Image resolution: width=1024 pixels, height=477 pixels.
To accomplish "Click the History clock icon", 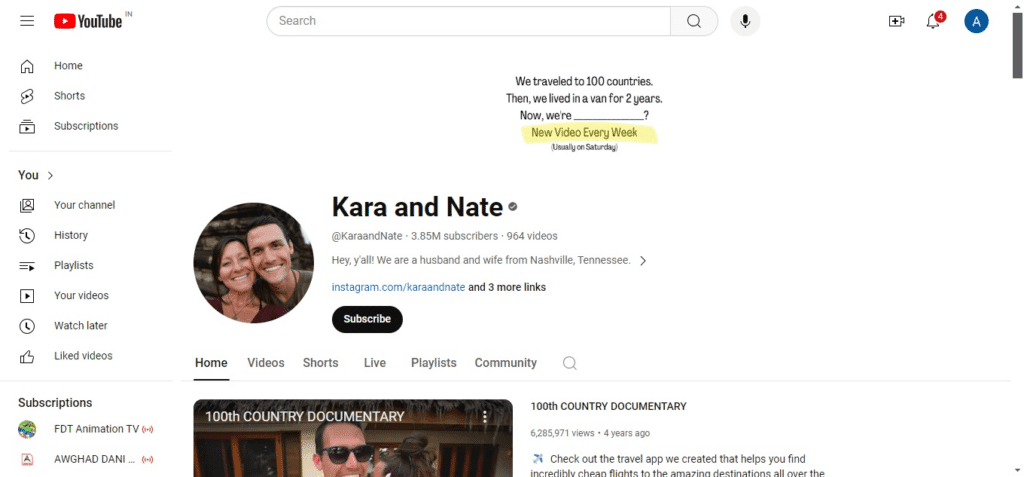I will click(27, 235).
